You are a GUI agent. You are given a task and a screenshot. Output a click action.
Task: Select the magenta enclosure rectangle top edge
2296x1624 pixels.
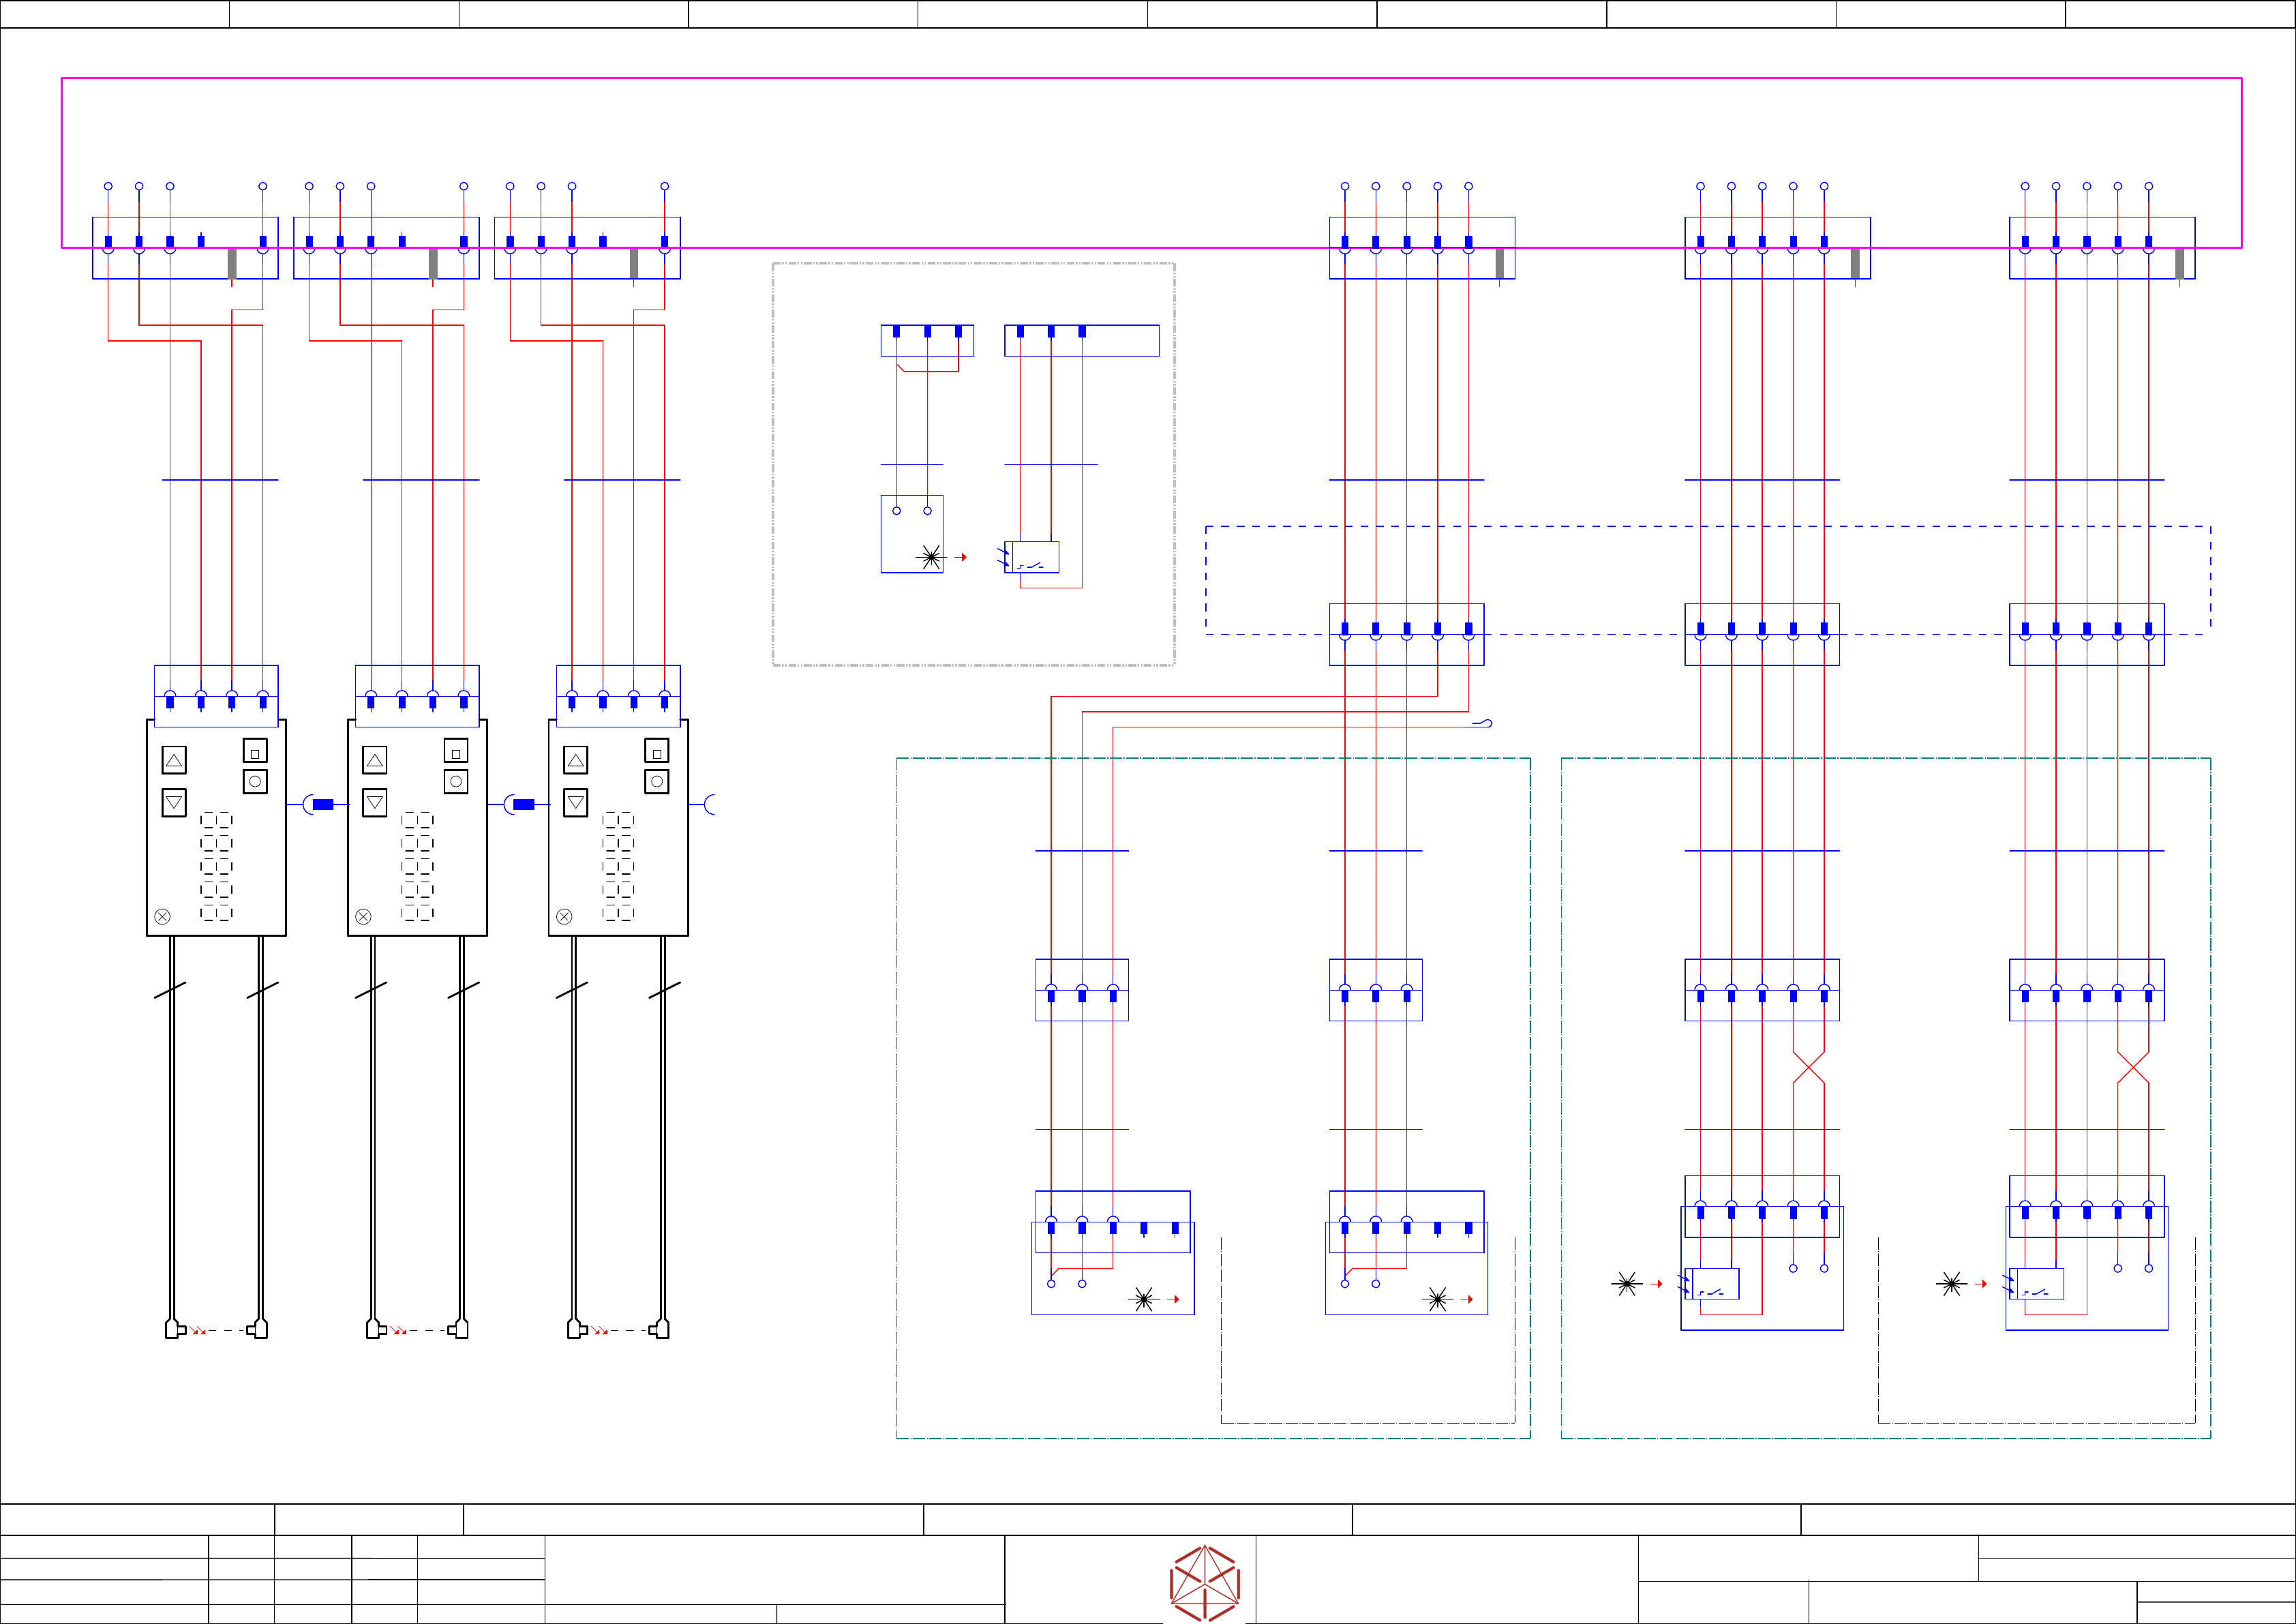point(1150,78)
